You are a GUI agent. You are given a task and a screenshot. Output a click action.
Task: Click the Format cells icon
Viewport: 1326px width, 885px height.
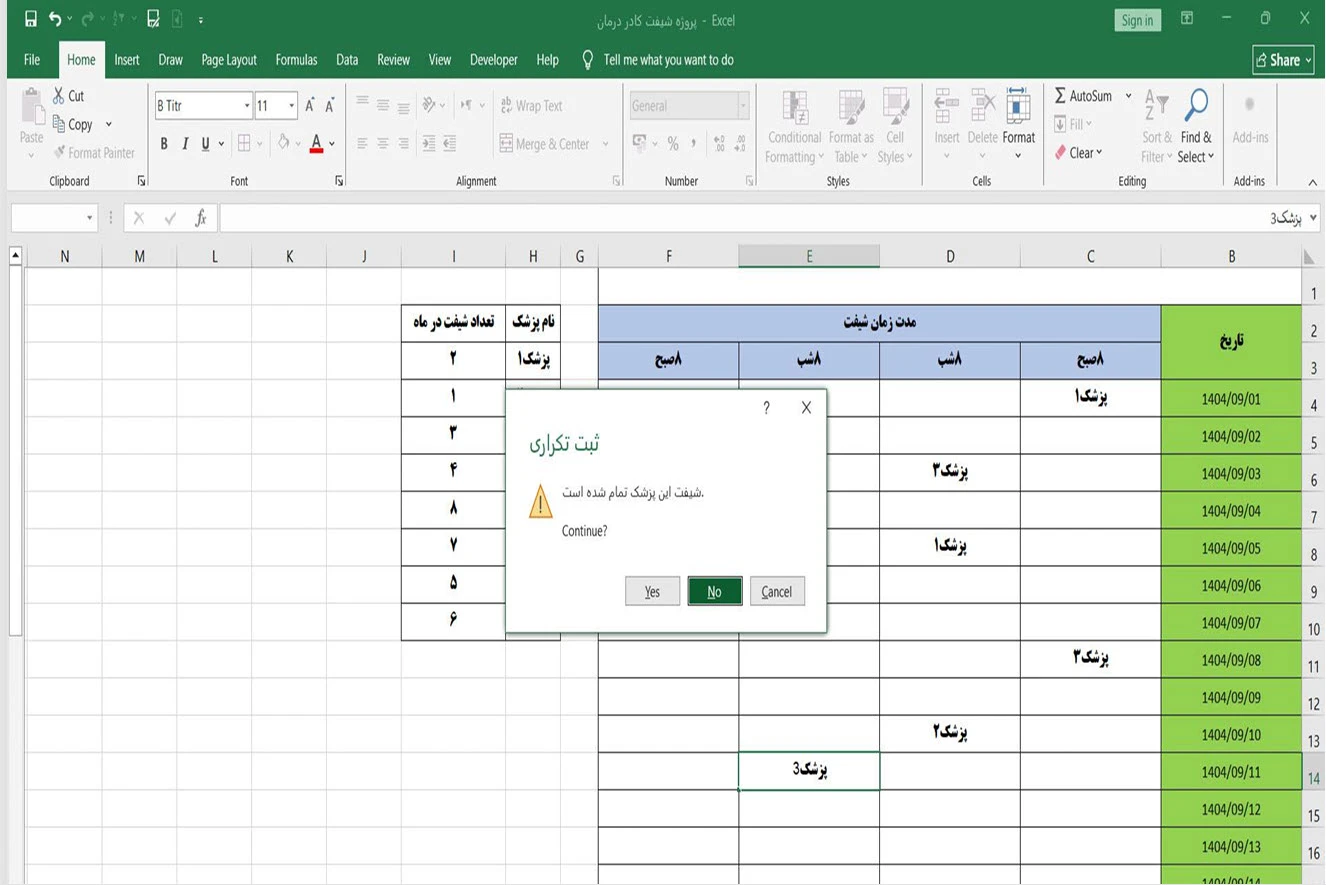(x=1018, y=106)
